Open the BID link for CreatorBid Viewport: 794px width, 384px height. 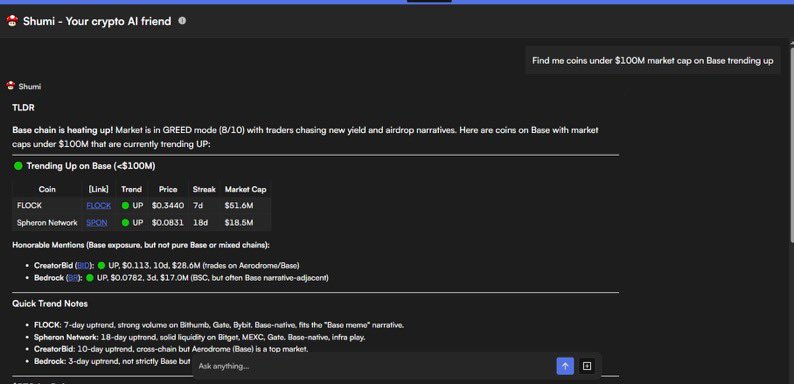83,265
